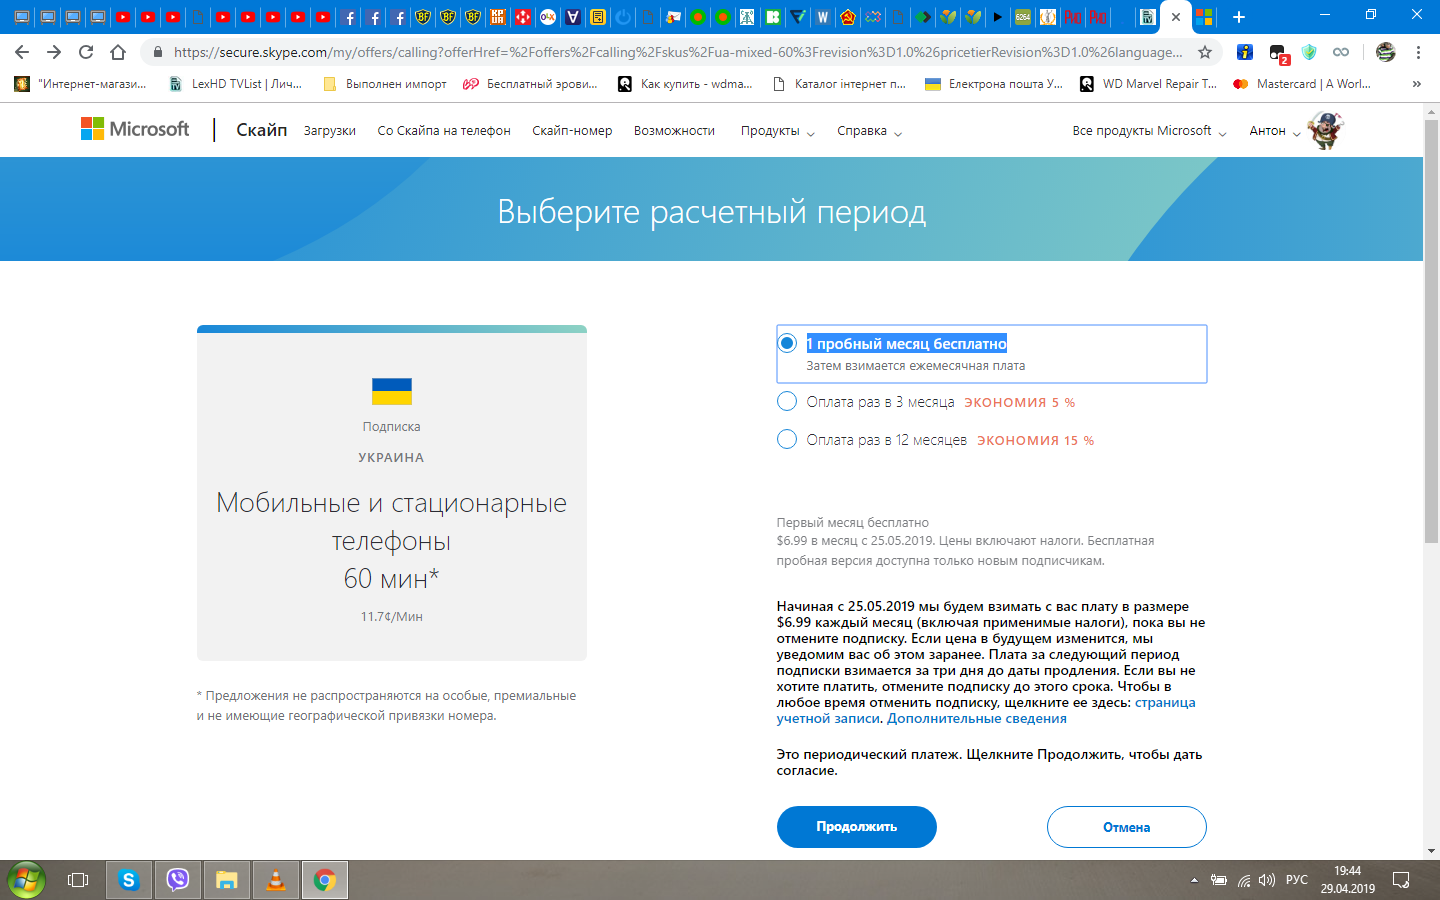Viewport: 1440px width, 900px height.
Task: Launch Skype from the taskbar
Action: click(128, 880)
